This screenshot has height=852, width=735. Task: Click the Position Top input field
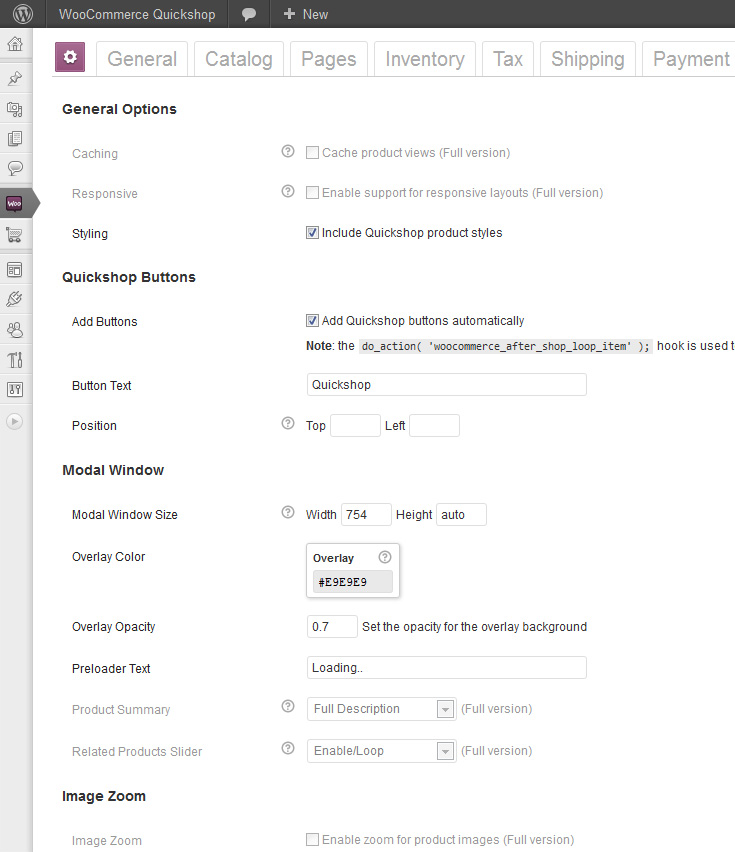click(x=355, y=425)
